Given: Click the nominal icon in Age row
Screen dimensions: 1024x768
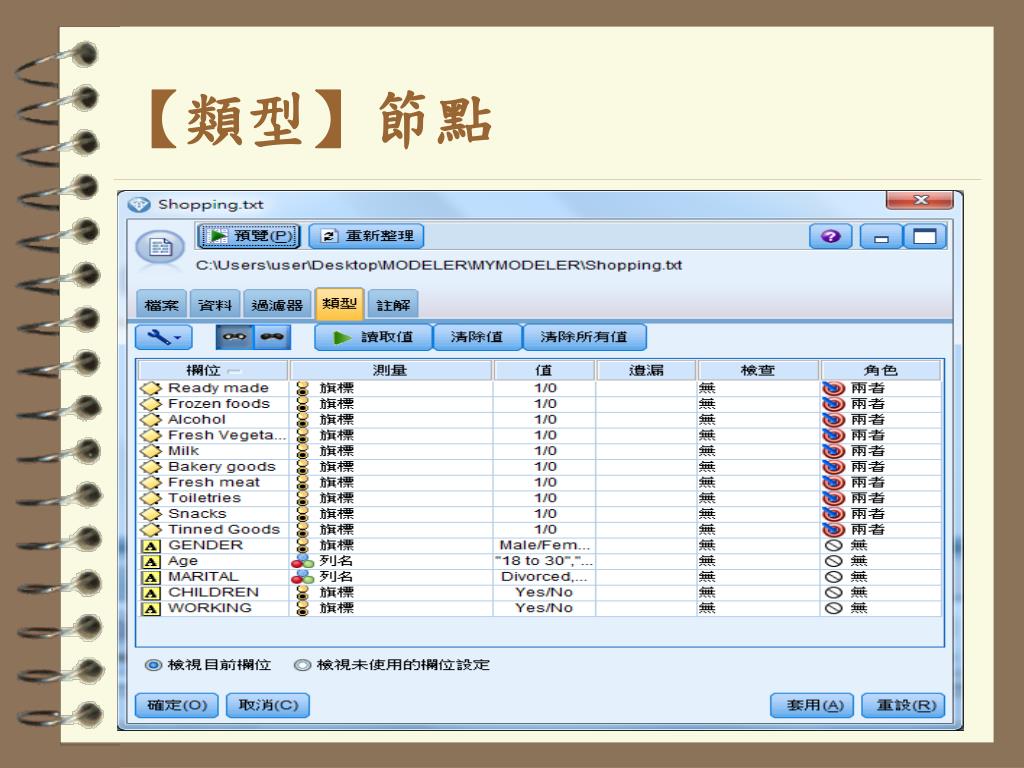Looking at the screenshot, I should (x=302, y=561).
